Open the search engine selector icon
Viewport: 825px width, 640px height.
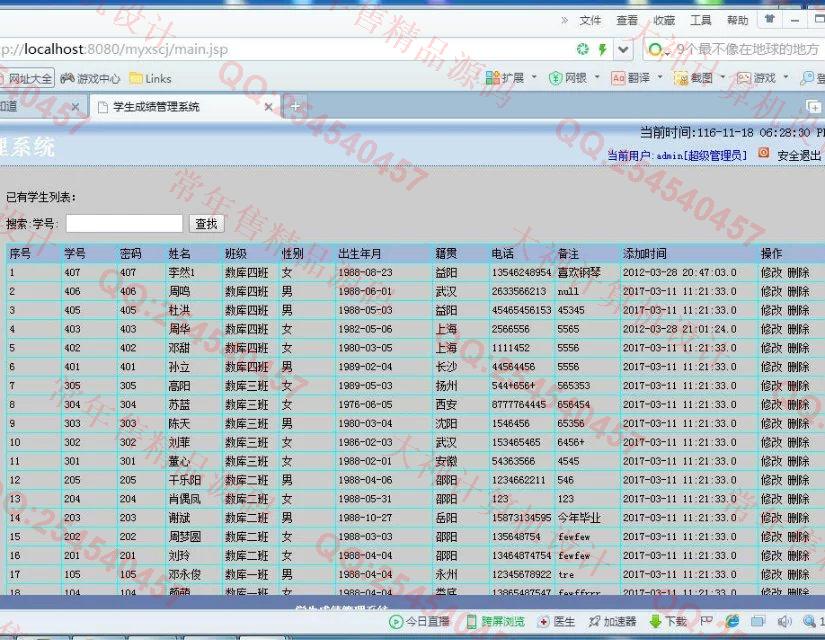coord(658,50)
